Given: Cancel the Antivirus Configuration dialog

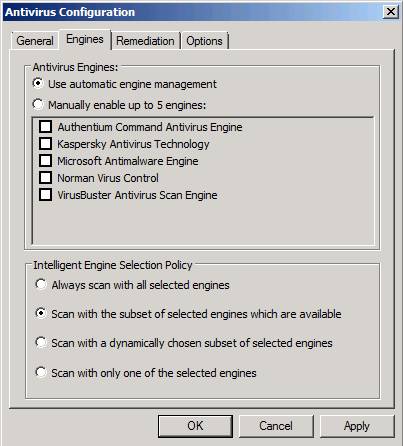Looking at the screenshot, I should pyautogui.click(x=276, y=426).
